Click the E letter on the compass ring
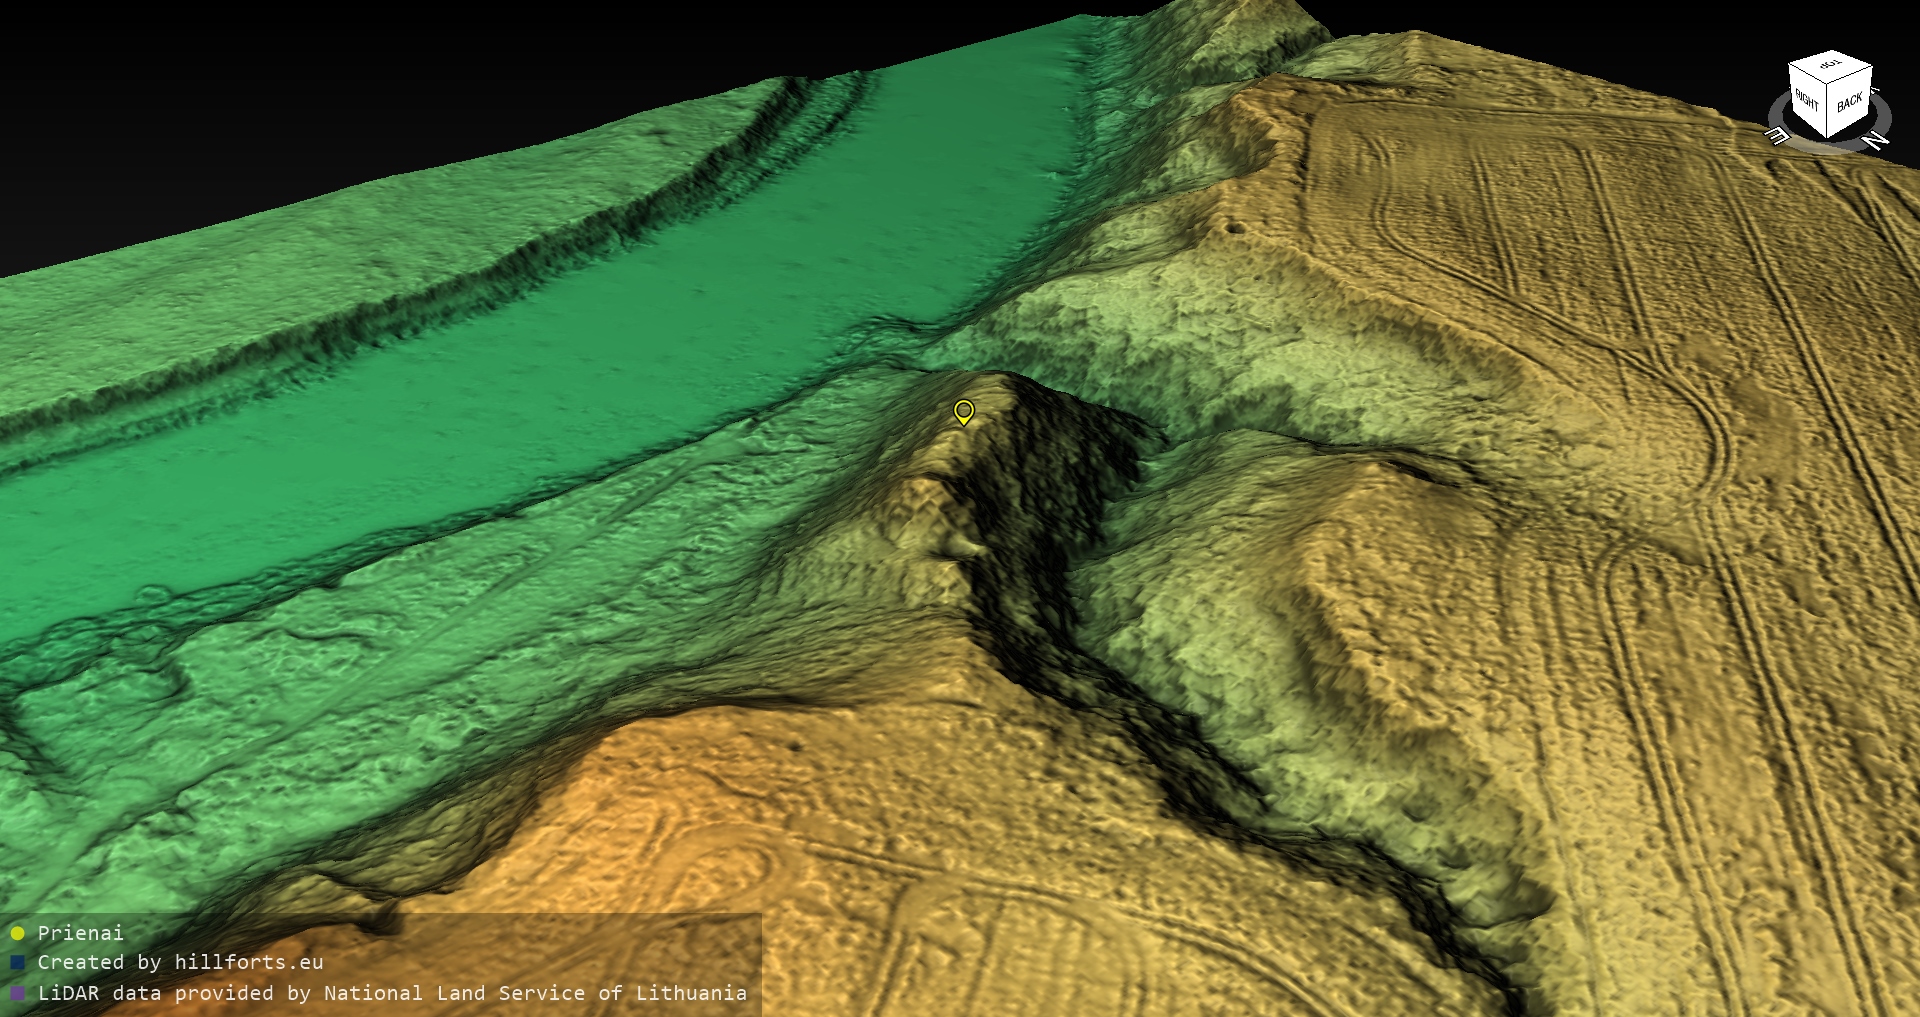The height and width of the screenshot is (1017, 1920). point(1777,135)
